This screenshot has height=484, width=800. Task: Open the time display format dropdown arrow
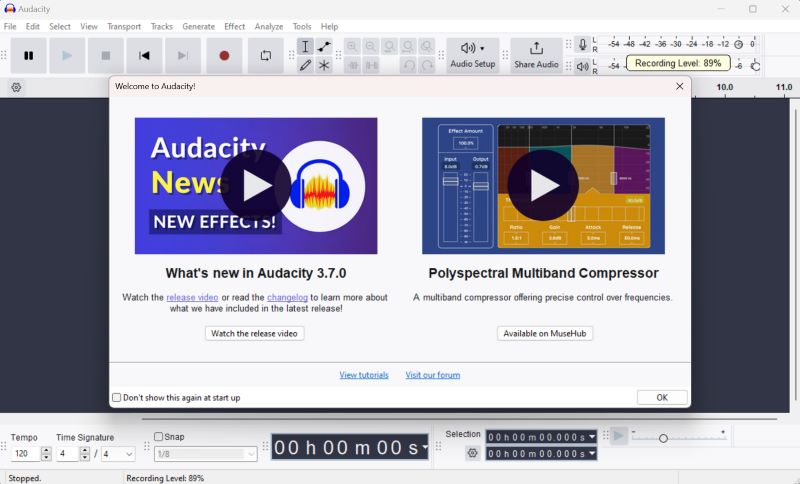point(424,448)
